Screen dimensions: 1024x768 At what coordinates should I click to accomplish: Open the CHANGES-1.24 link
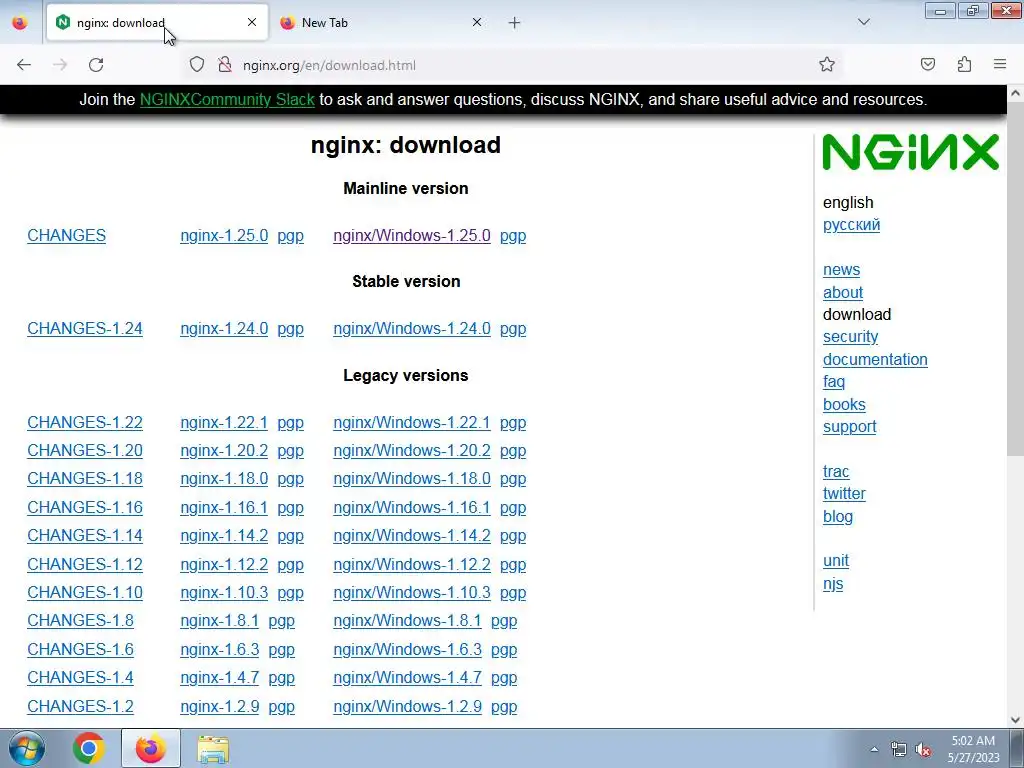(x=85, y=328)
